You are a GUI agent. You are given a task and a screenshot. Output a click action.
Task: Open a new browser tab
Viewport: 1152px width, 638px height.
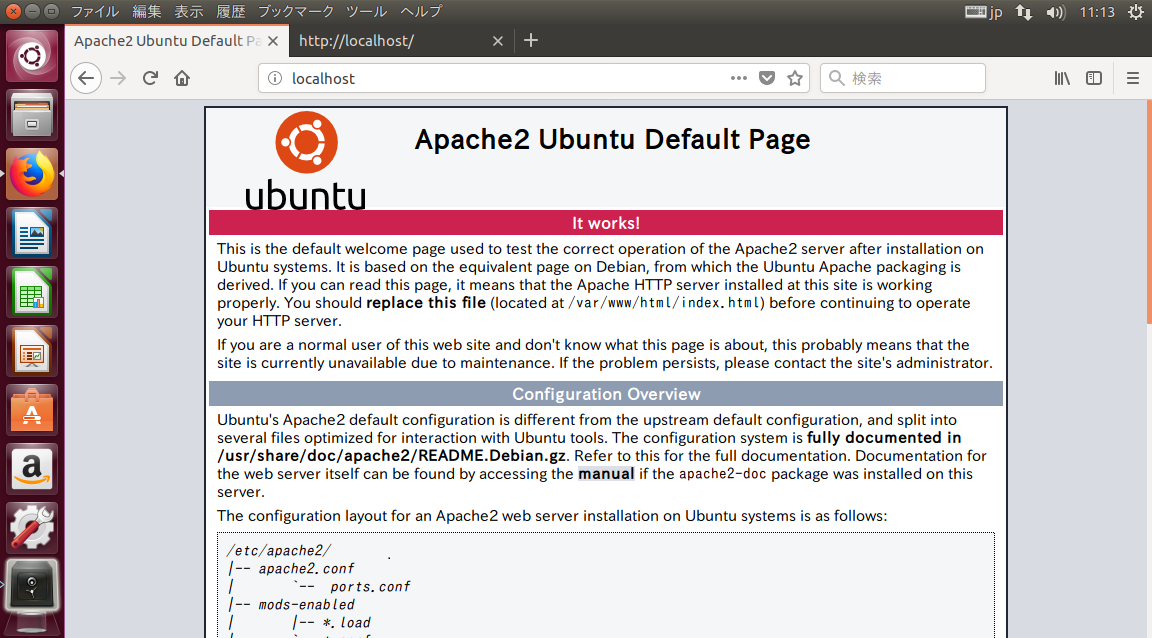531,40
